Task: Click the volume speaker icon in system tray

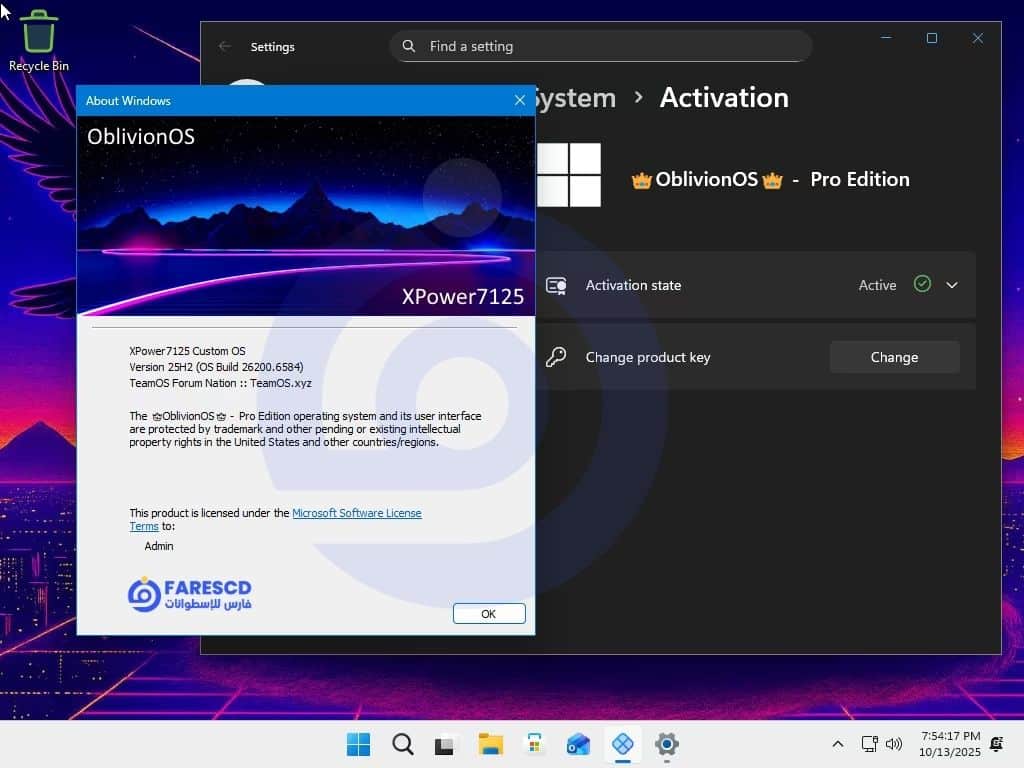Action: click(x=894, y=744)
